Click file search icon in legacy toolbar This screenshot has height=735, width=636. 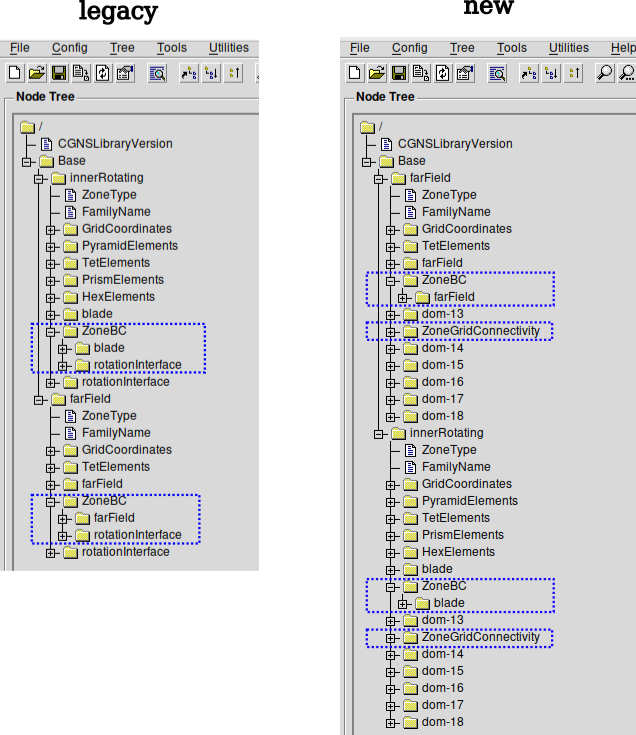point(157,72)
